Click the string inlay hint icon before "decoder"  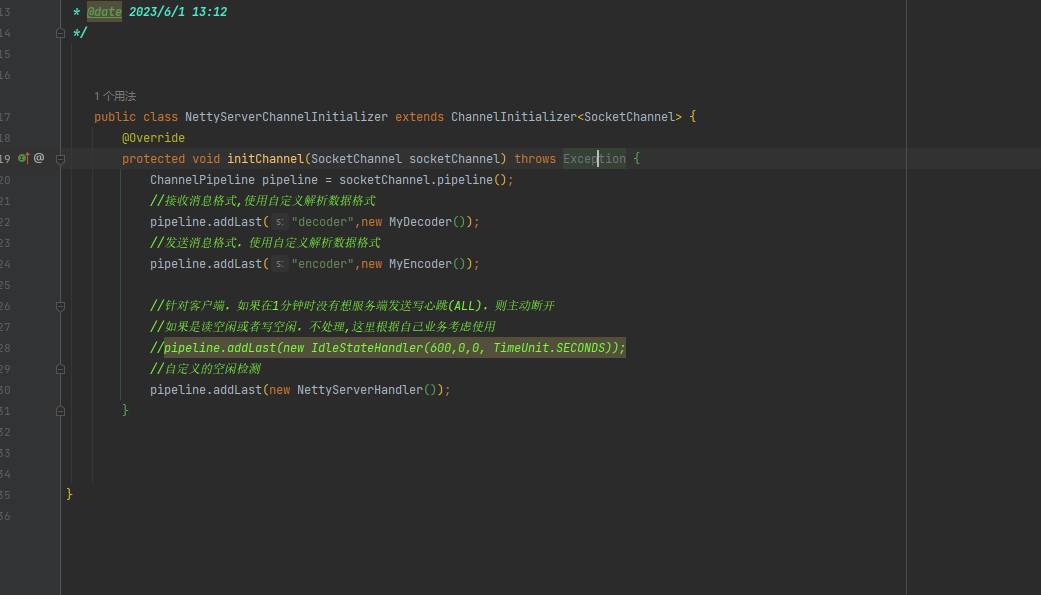(x=280, y=221)
